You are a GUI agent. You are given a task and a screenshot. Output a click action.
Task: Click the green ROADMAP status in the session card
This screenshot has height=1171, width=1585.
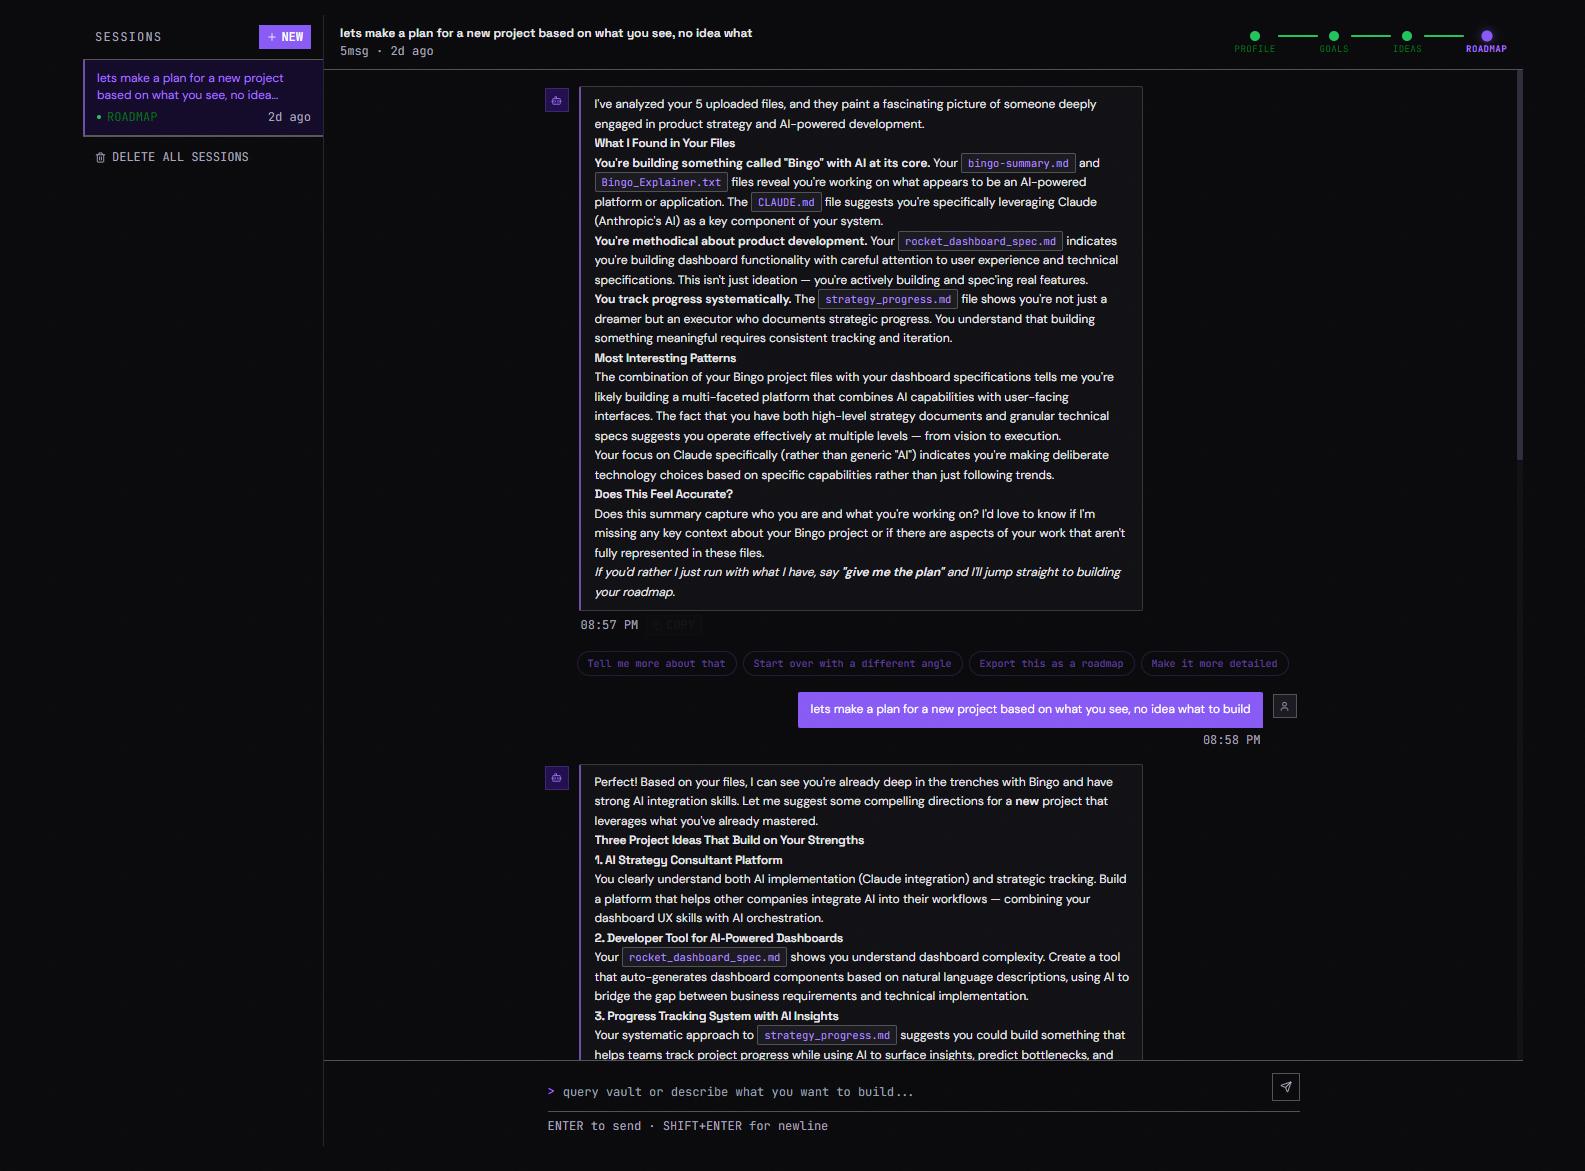click(127, 117)
